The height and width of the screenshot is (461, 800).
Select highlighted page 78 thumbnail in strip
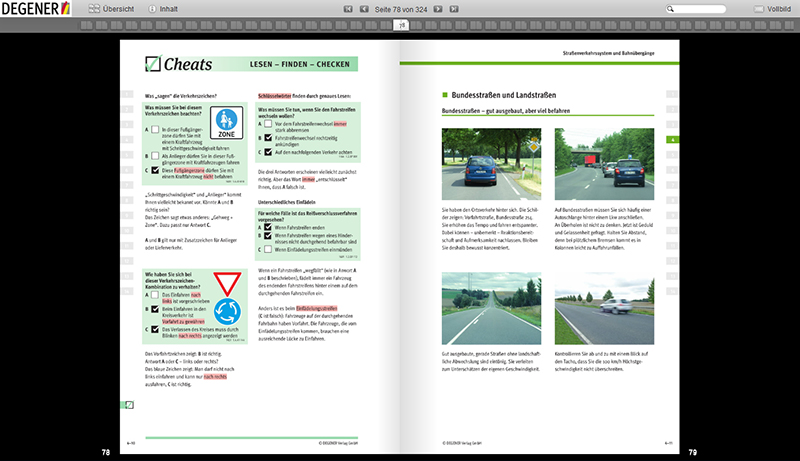pos(402,25)
